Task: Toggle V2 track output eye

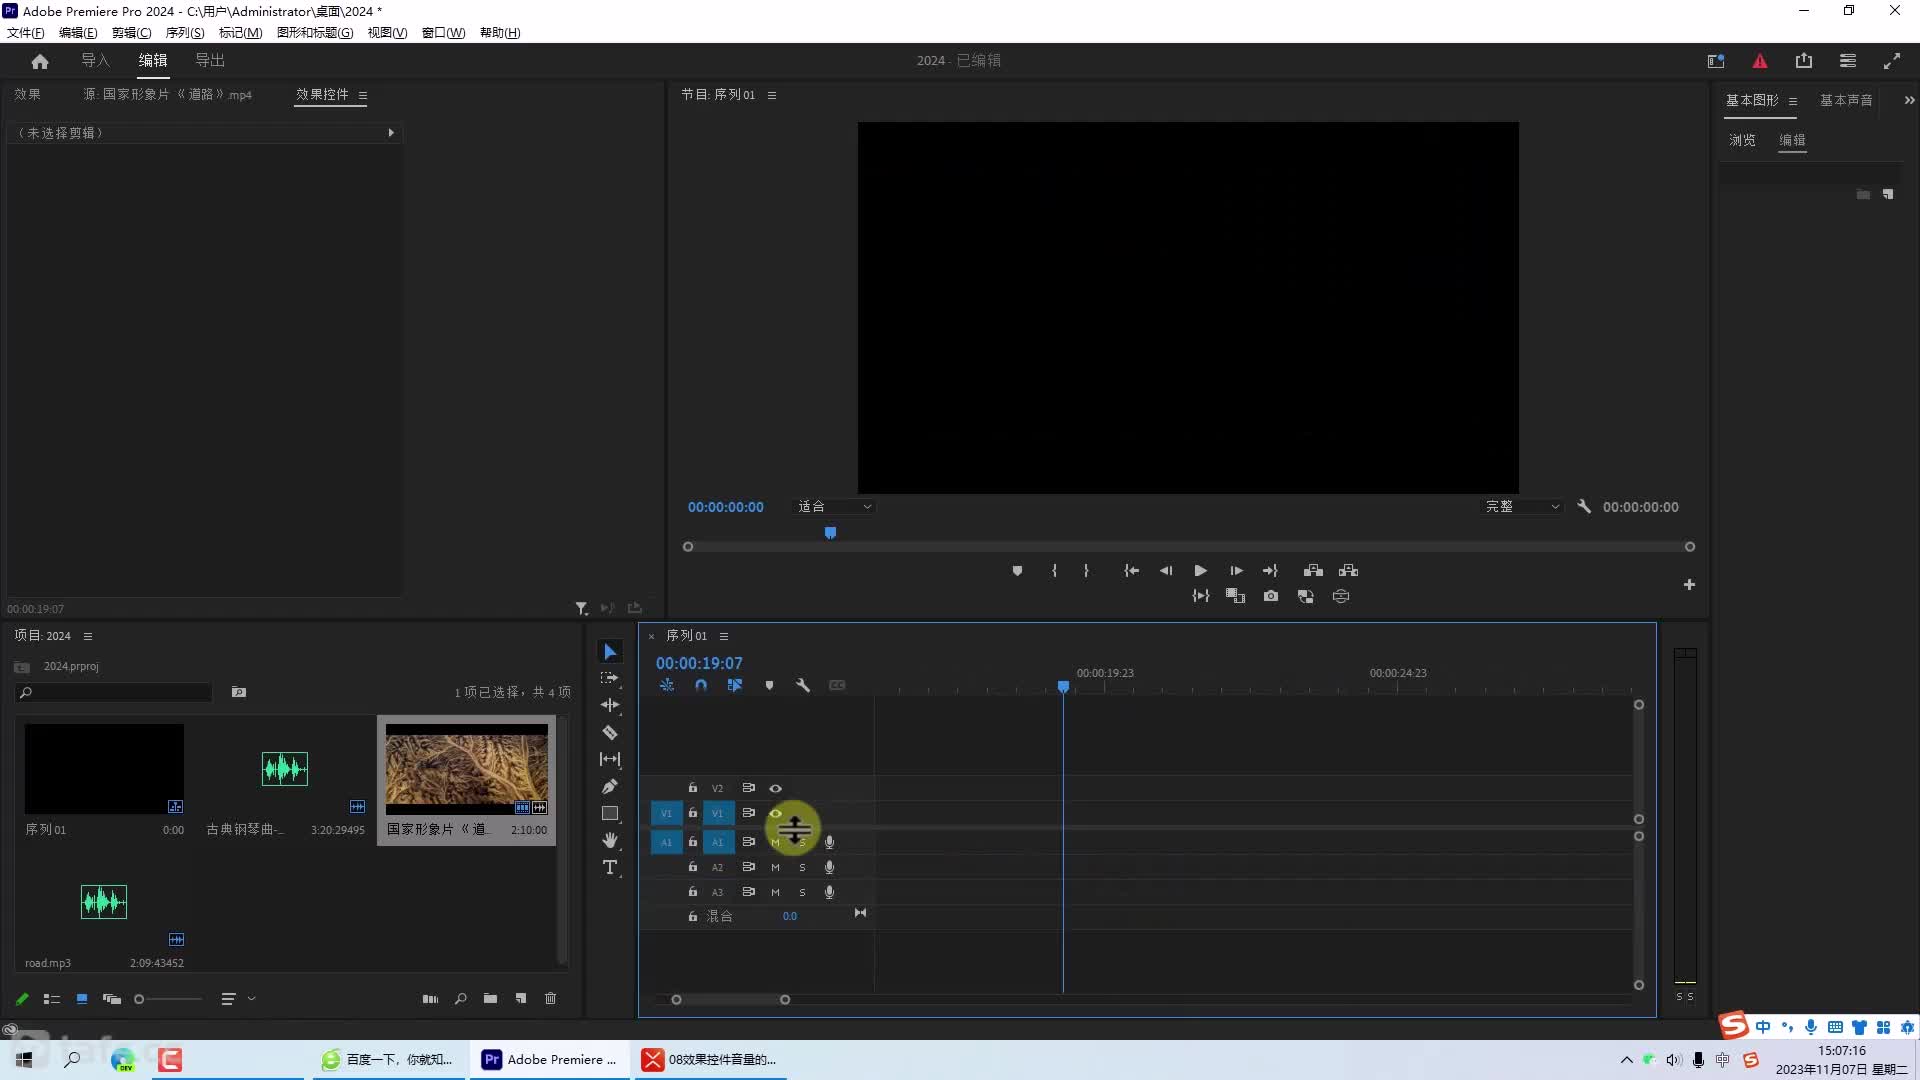Action: coord(775,788)
